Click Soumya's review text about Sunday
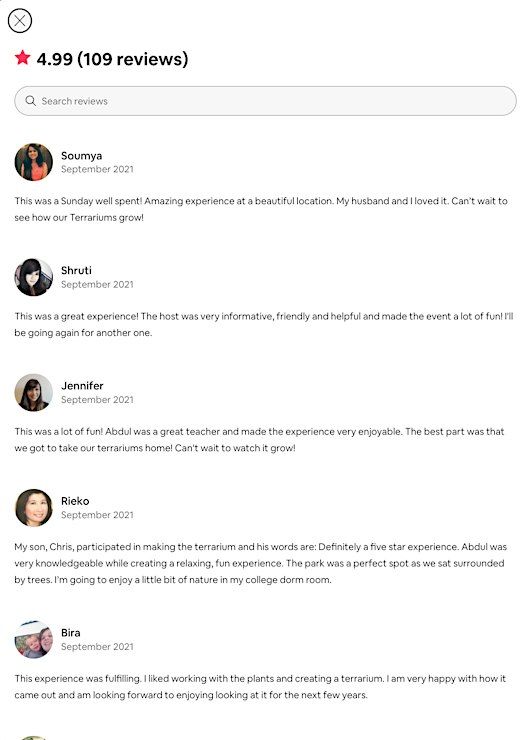The image size is (529, 740). tap(261, 209)
